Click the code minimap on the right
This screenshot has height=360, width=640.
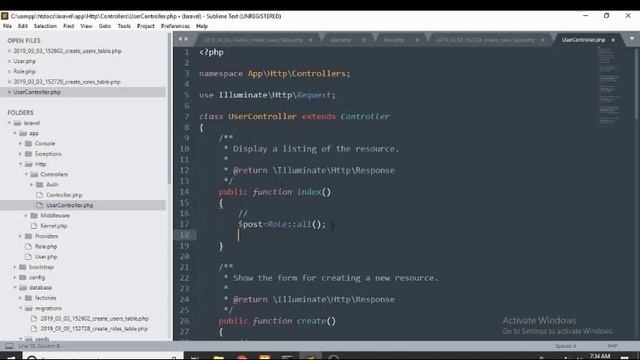coord(609,86)
